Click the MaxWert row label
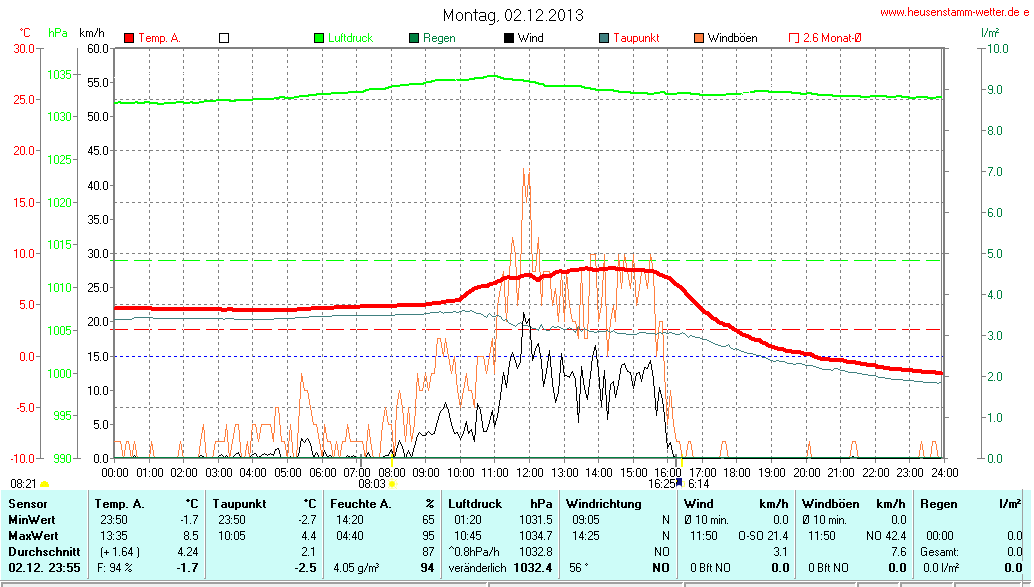Screen dimensions: 1034x587 click(32, 536)
